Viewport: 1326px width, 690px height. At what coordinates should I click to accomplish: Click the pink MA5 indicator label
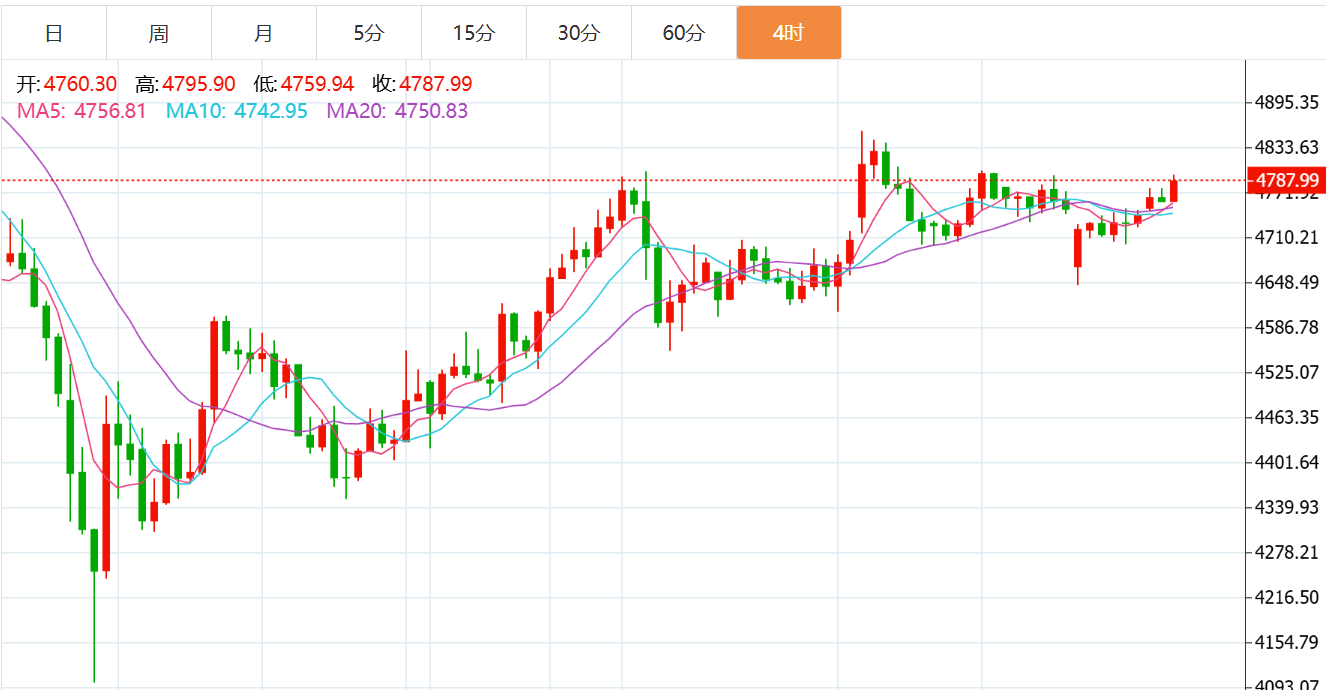coord(81,111)
